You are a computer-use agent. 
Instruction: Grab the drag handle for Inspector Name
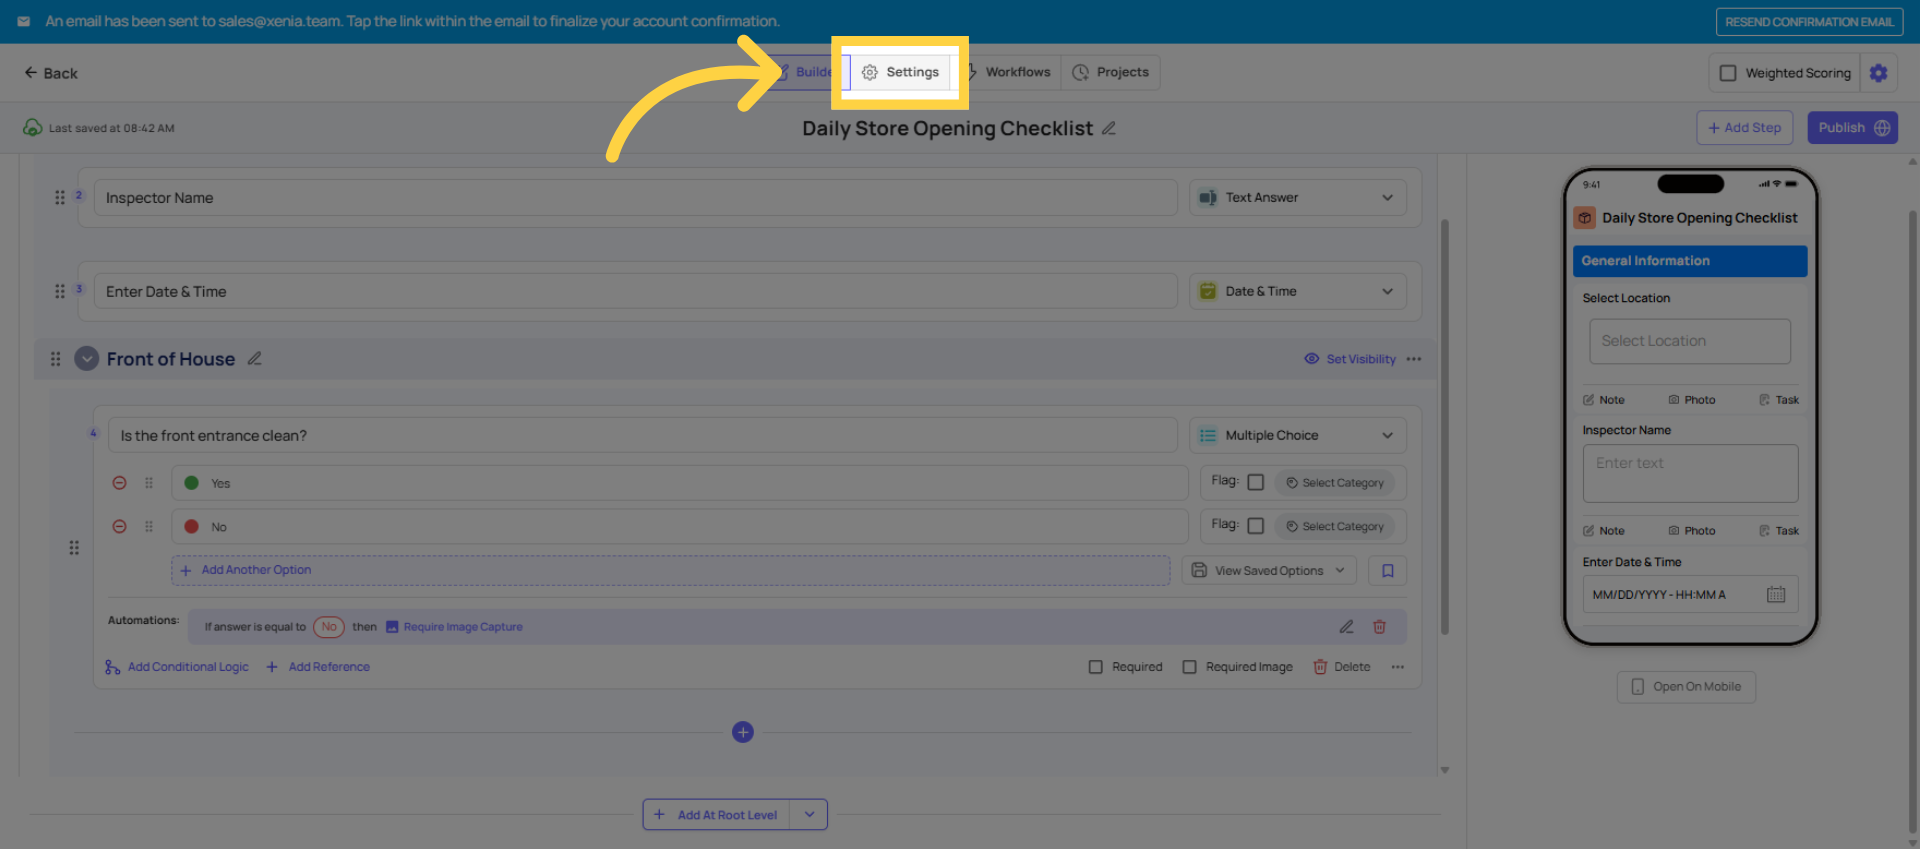pos(60,198)
